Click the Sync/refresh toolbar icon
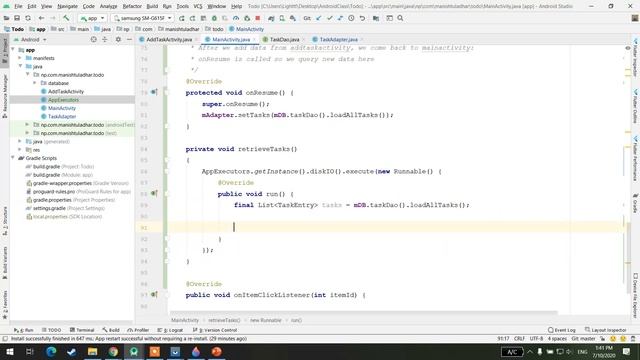 [x=28, y=18]
